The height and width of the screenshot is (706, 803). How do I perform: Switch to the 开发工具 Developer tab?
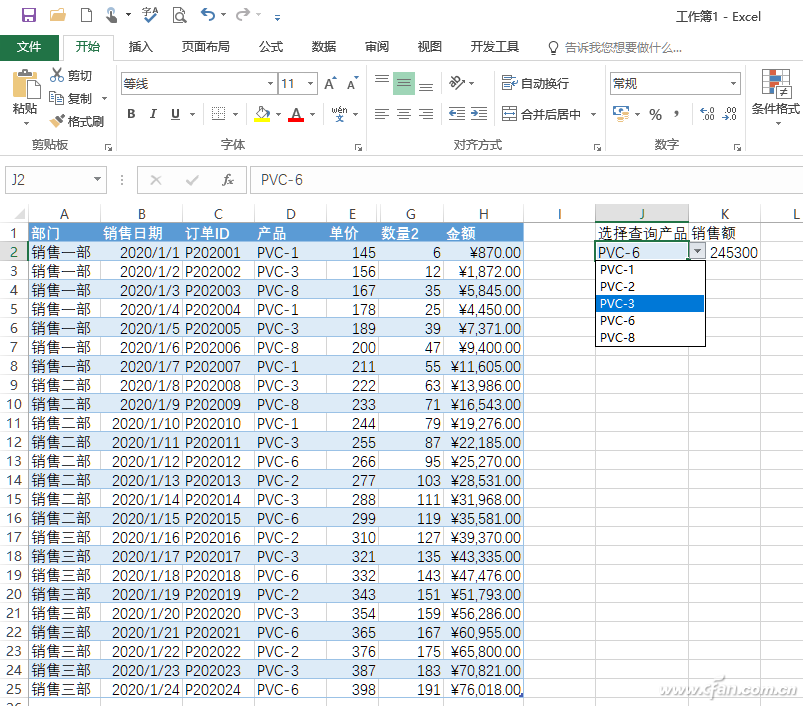tap(495, 47)
